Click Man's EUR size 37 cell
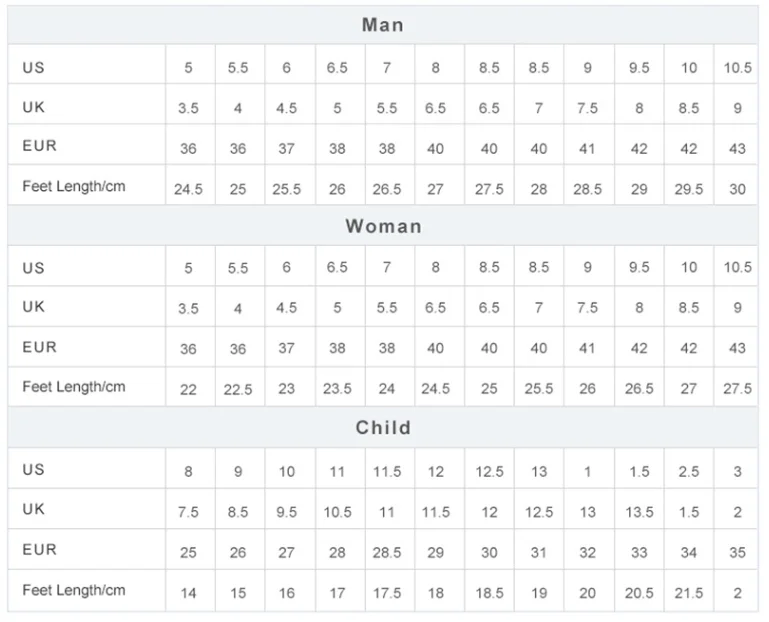 click(286, 148)
